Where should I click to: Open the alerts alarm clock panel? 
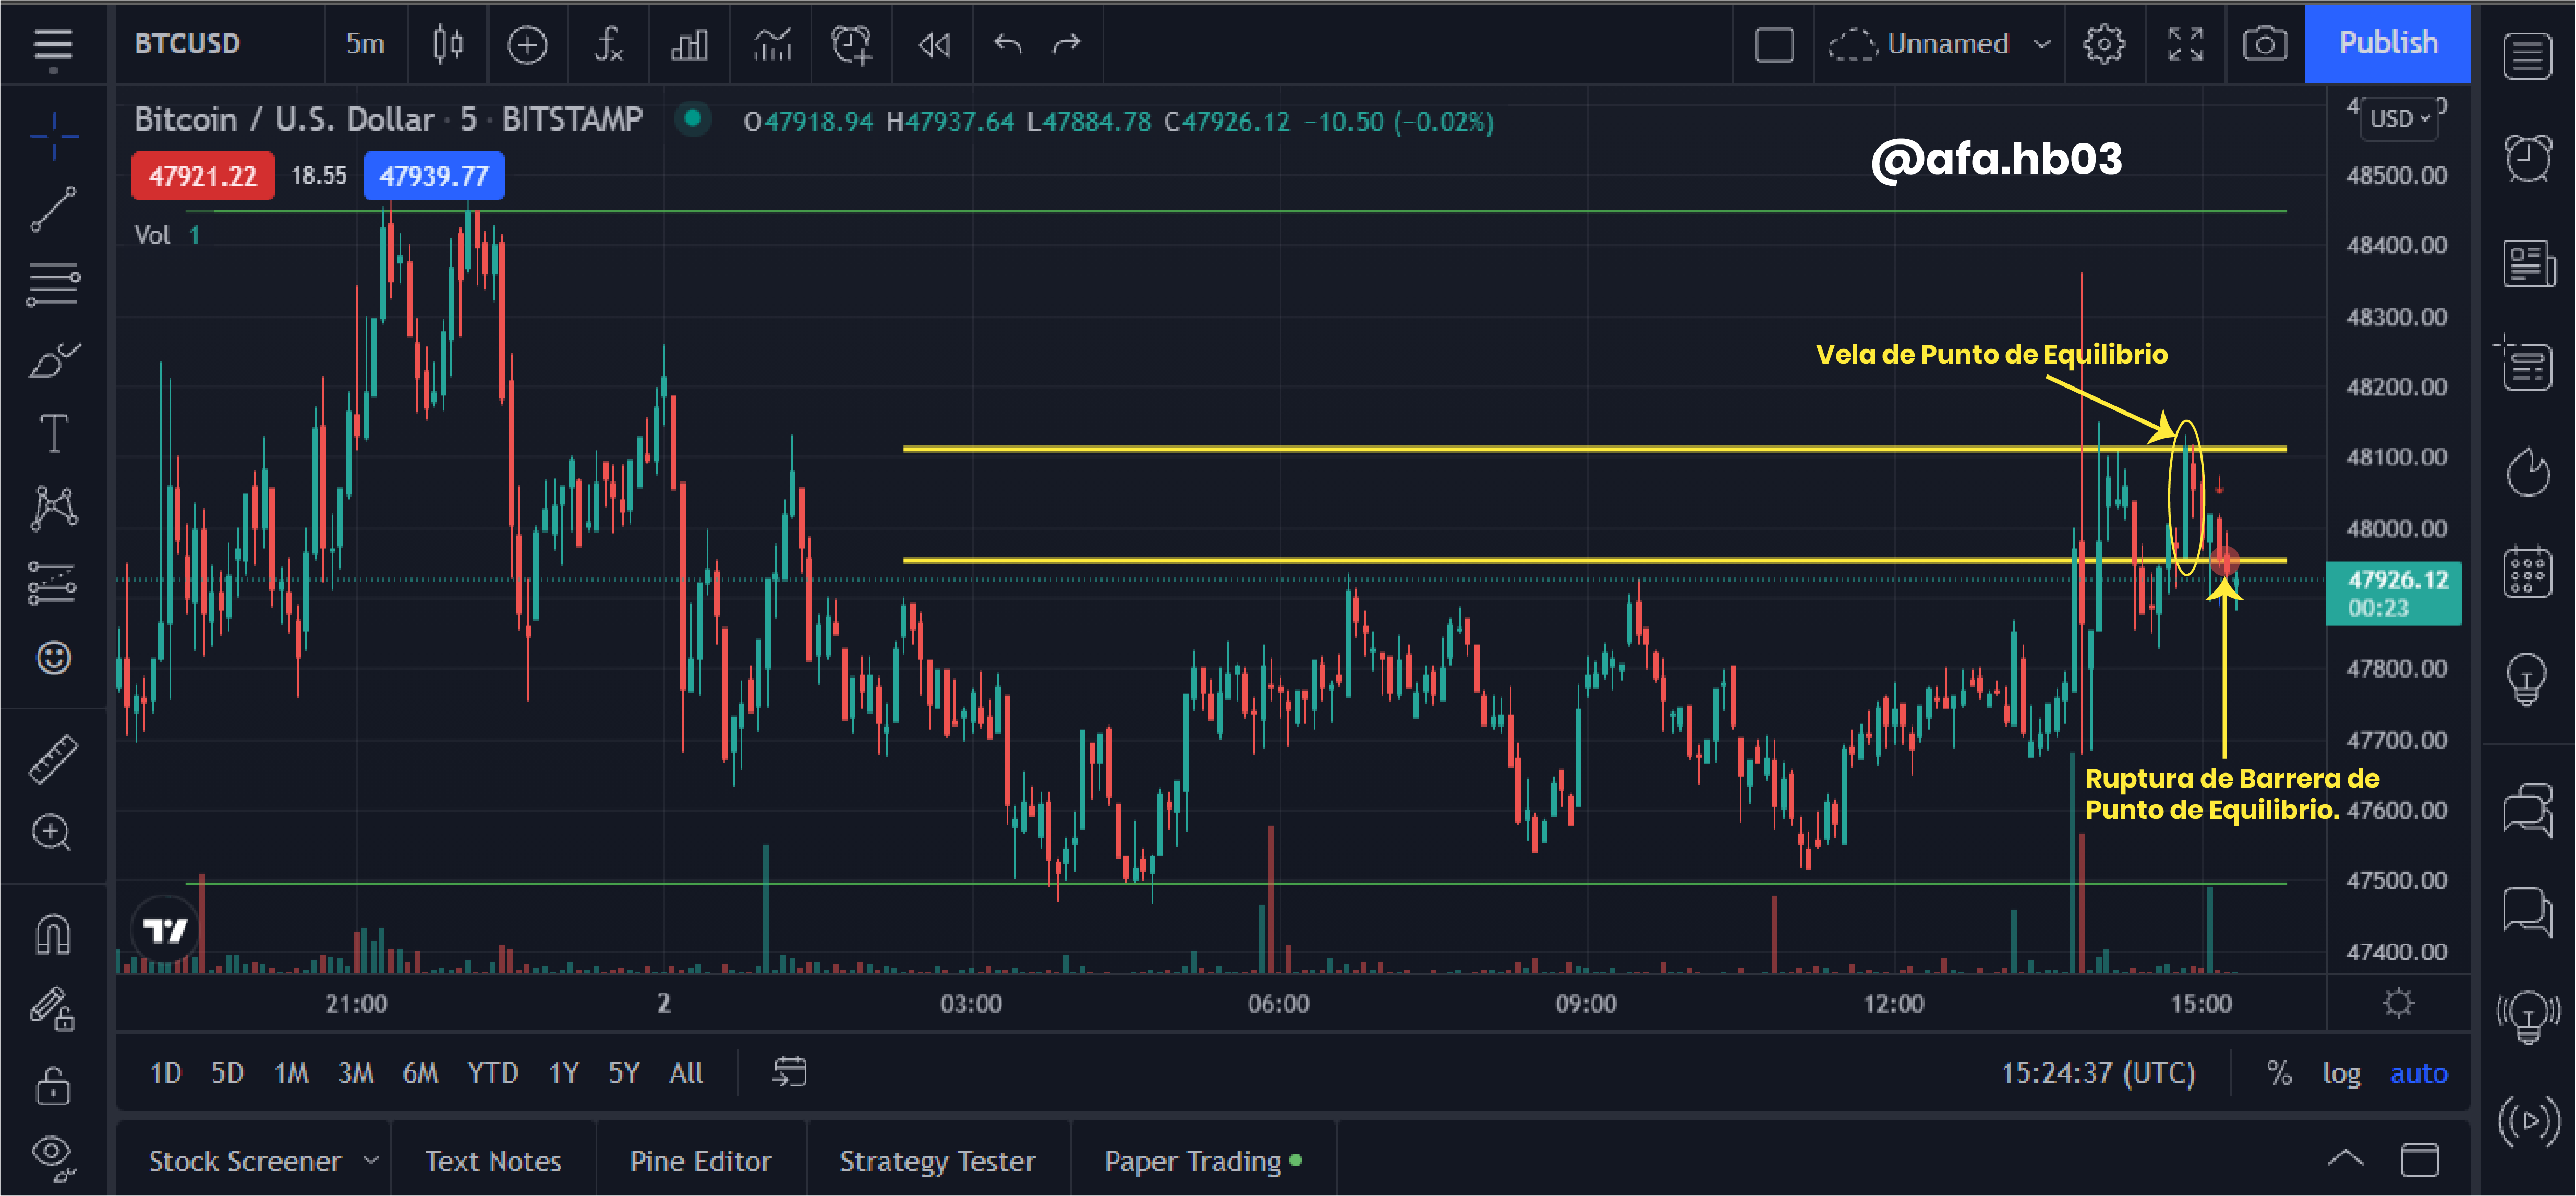pos(2527,157)
